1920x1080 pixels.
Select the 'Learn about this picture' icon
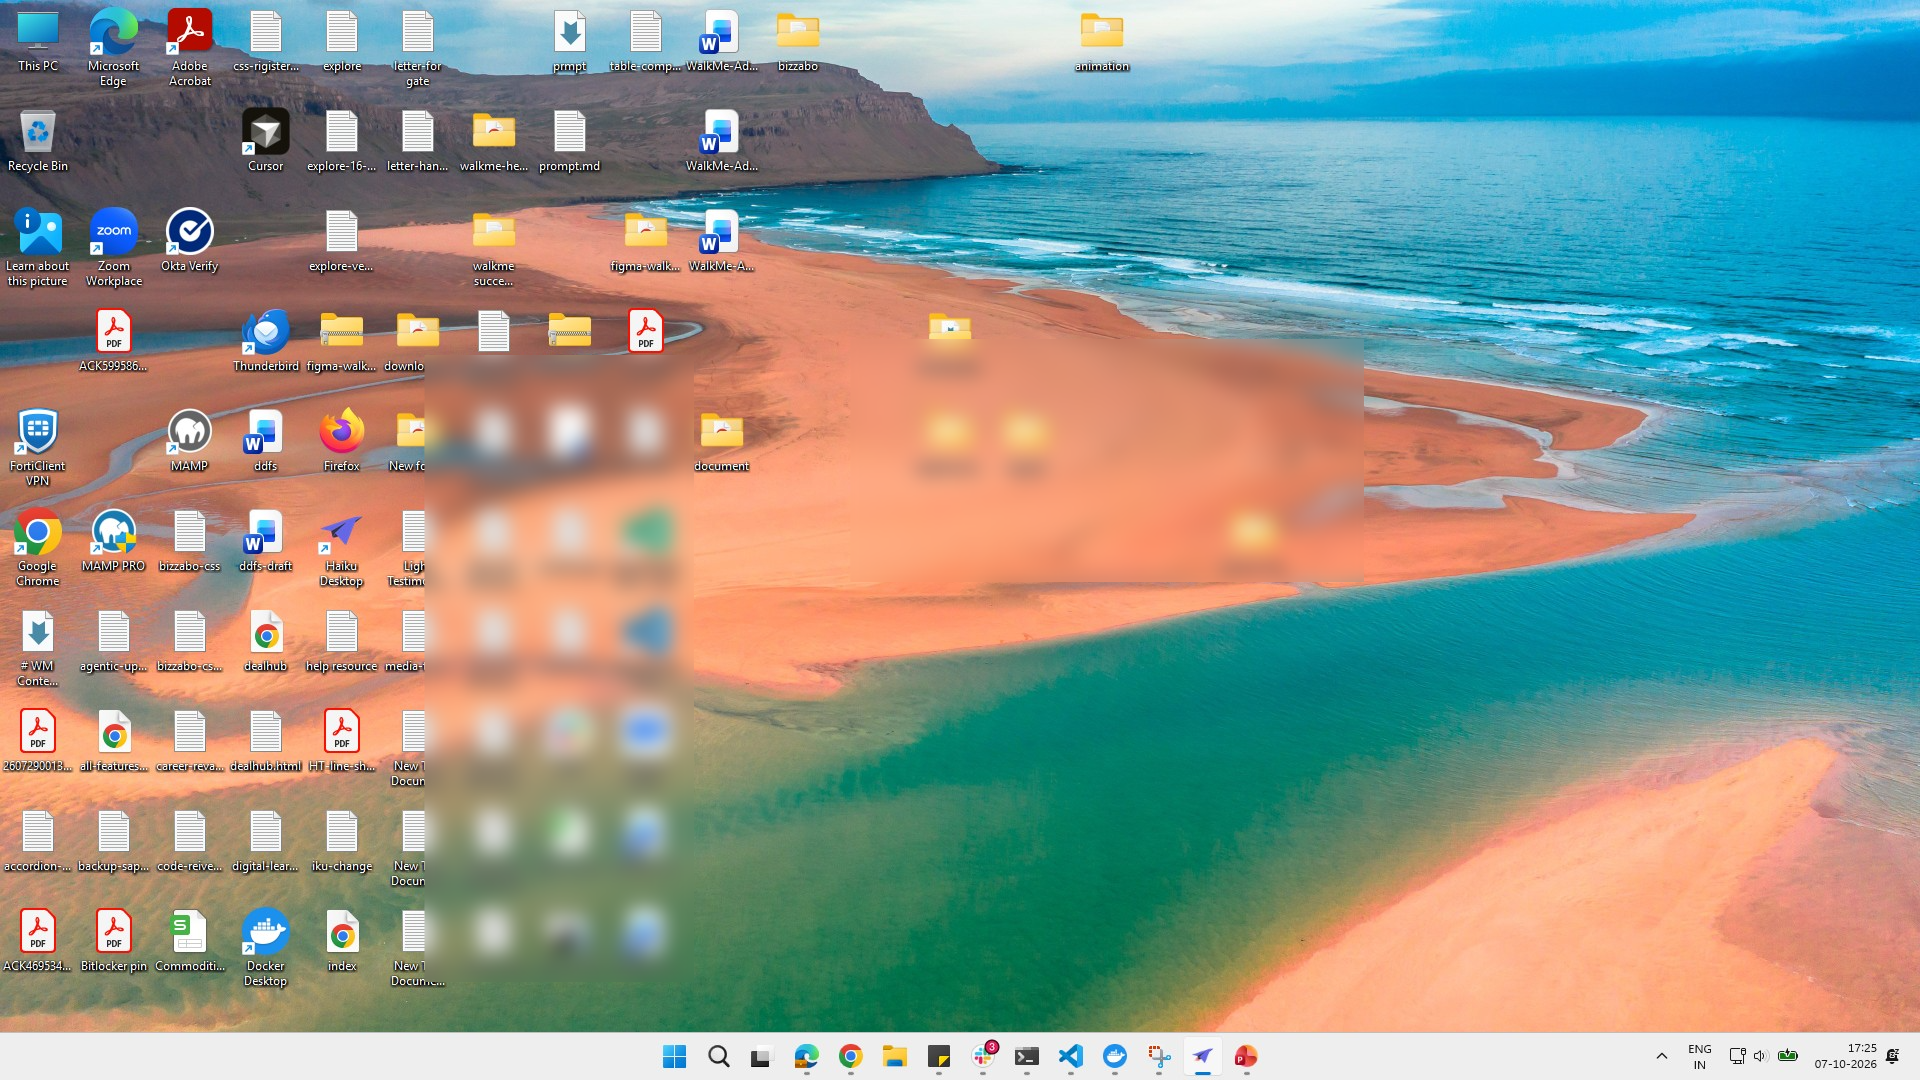click(x=38, y=248)
